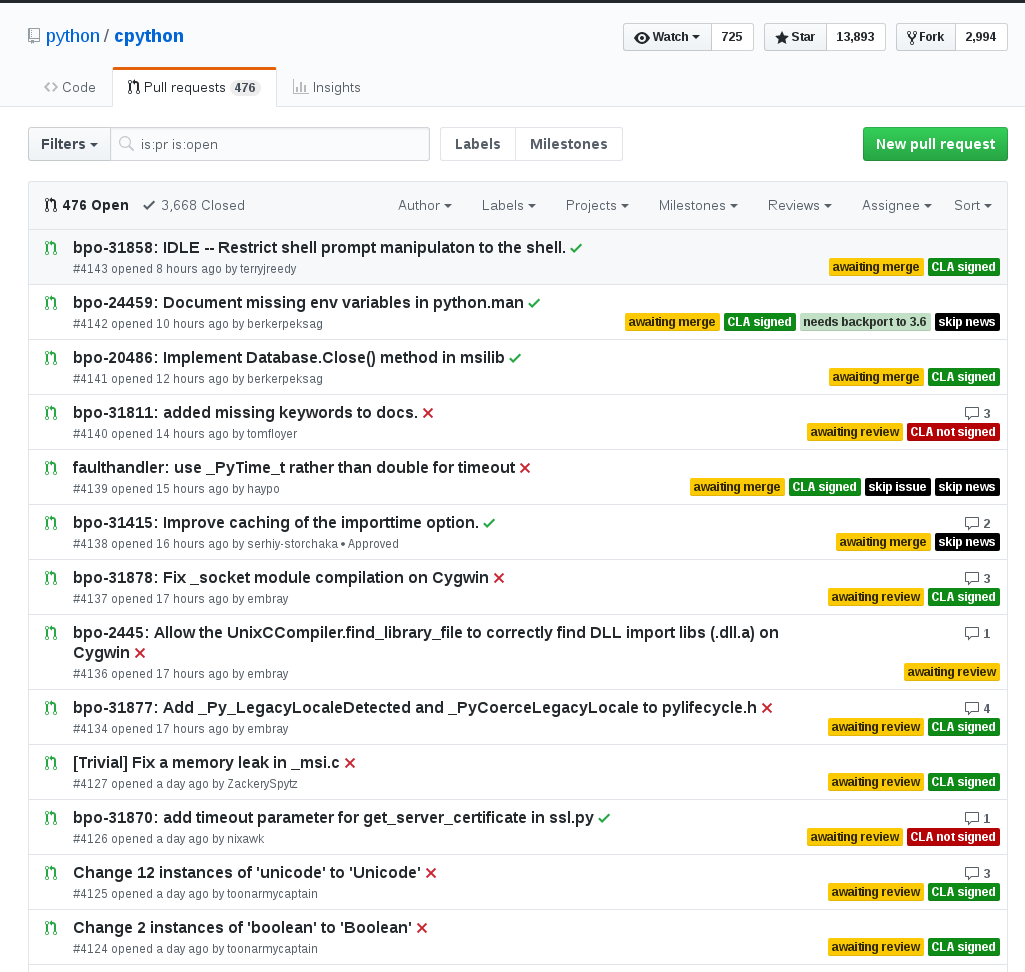Click the Milestones button next to search
The image size is (1025, 972).
coord(569,144)
